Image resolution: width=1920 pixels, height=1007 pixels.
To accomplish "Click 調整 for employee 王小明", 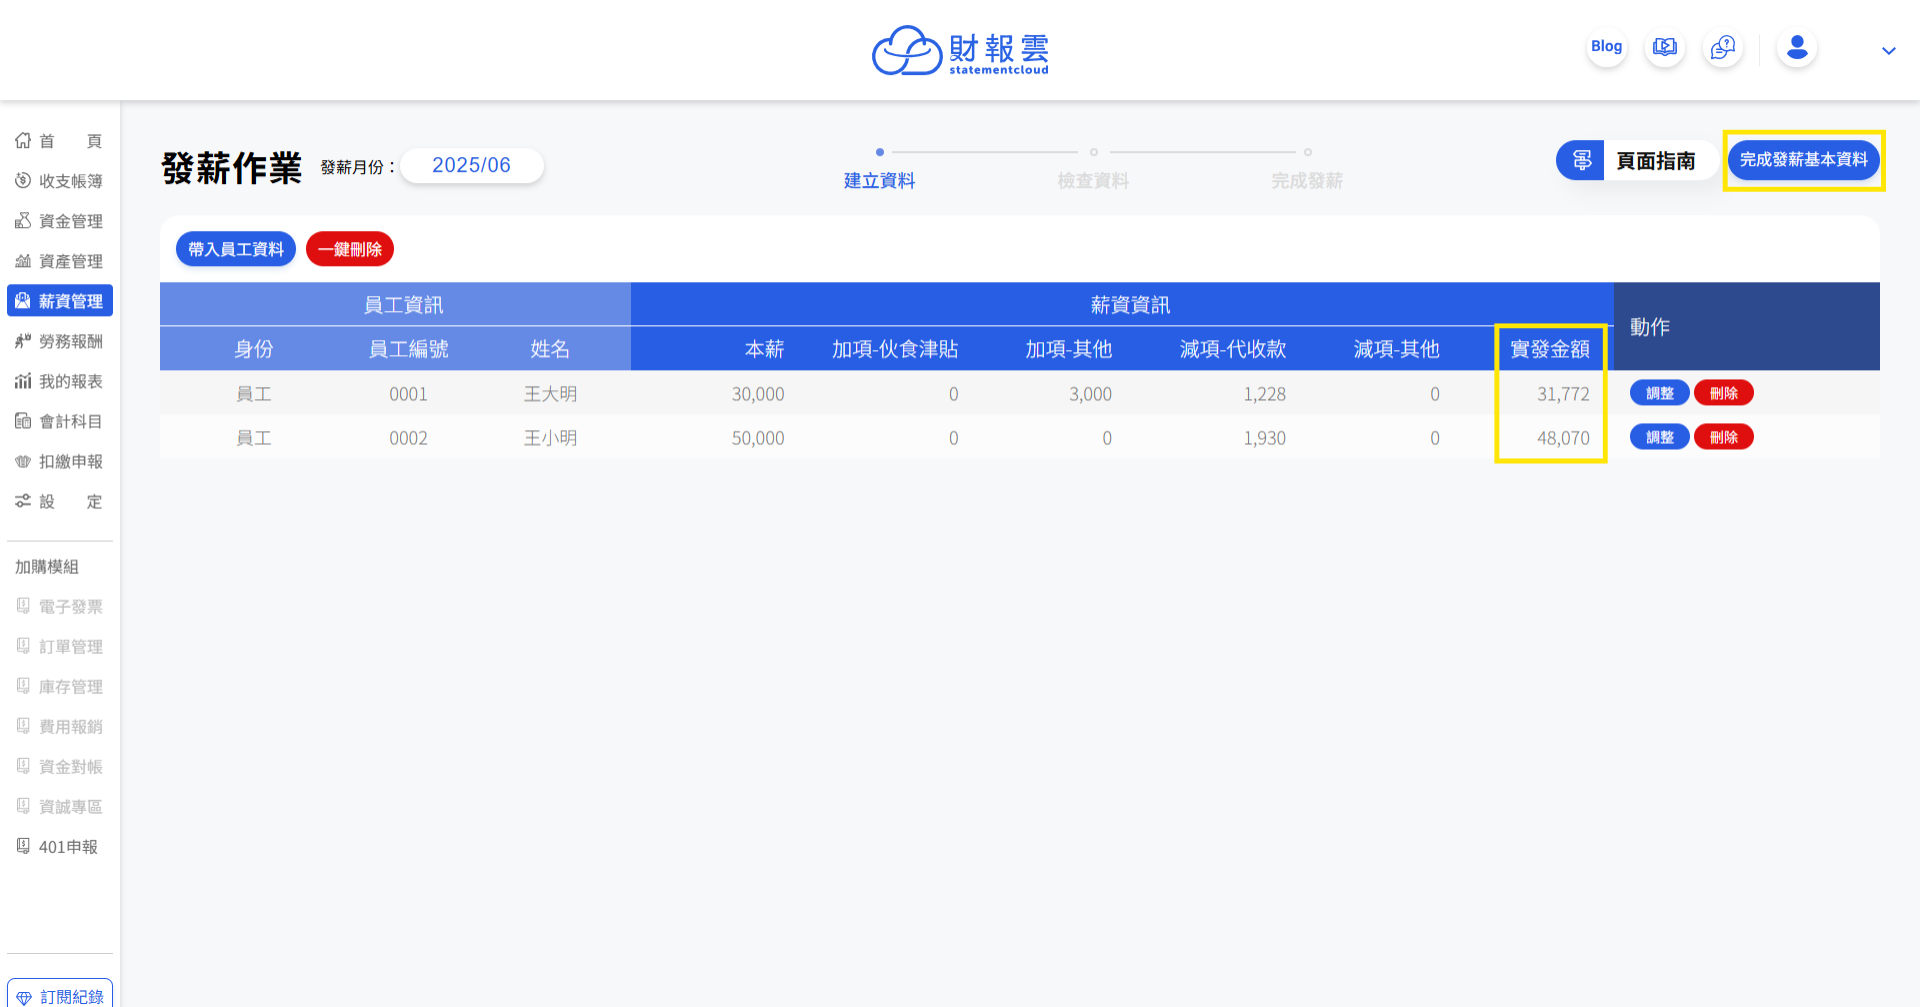I will 1660,437.
